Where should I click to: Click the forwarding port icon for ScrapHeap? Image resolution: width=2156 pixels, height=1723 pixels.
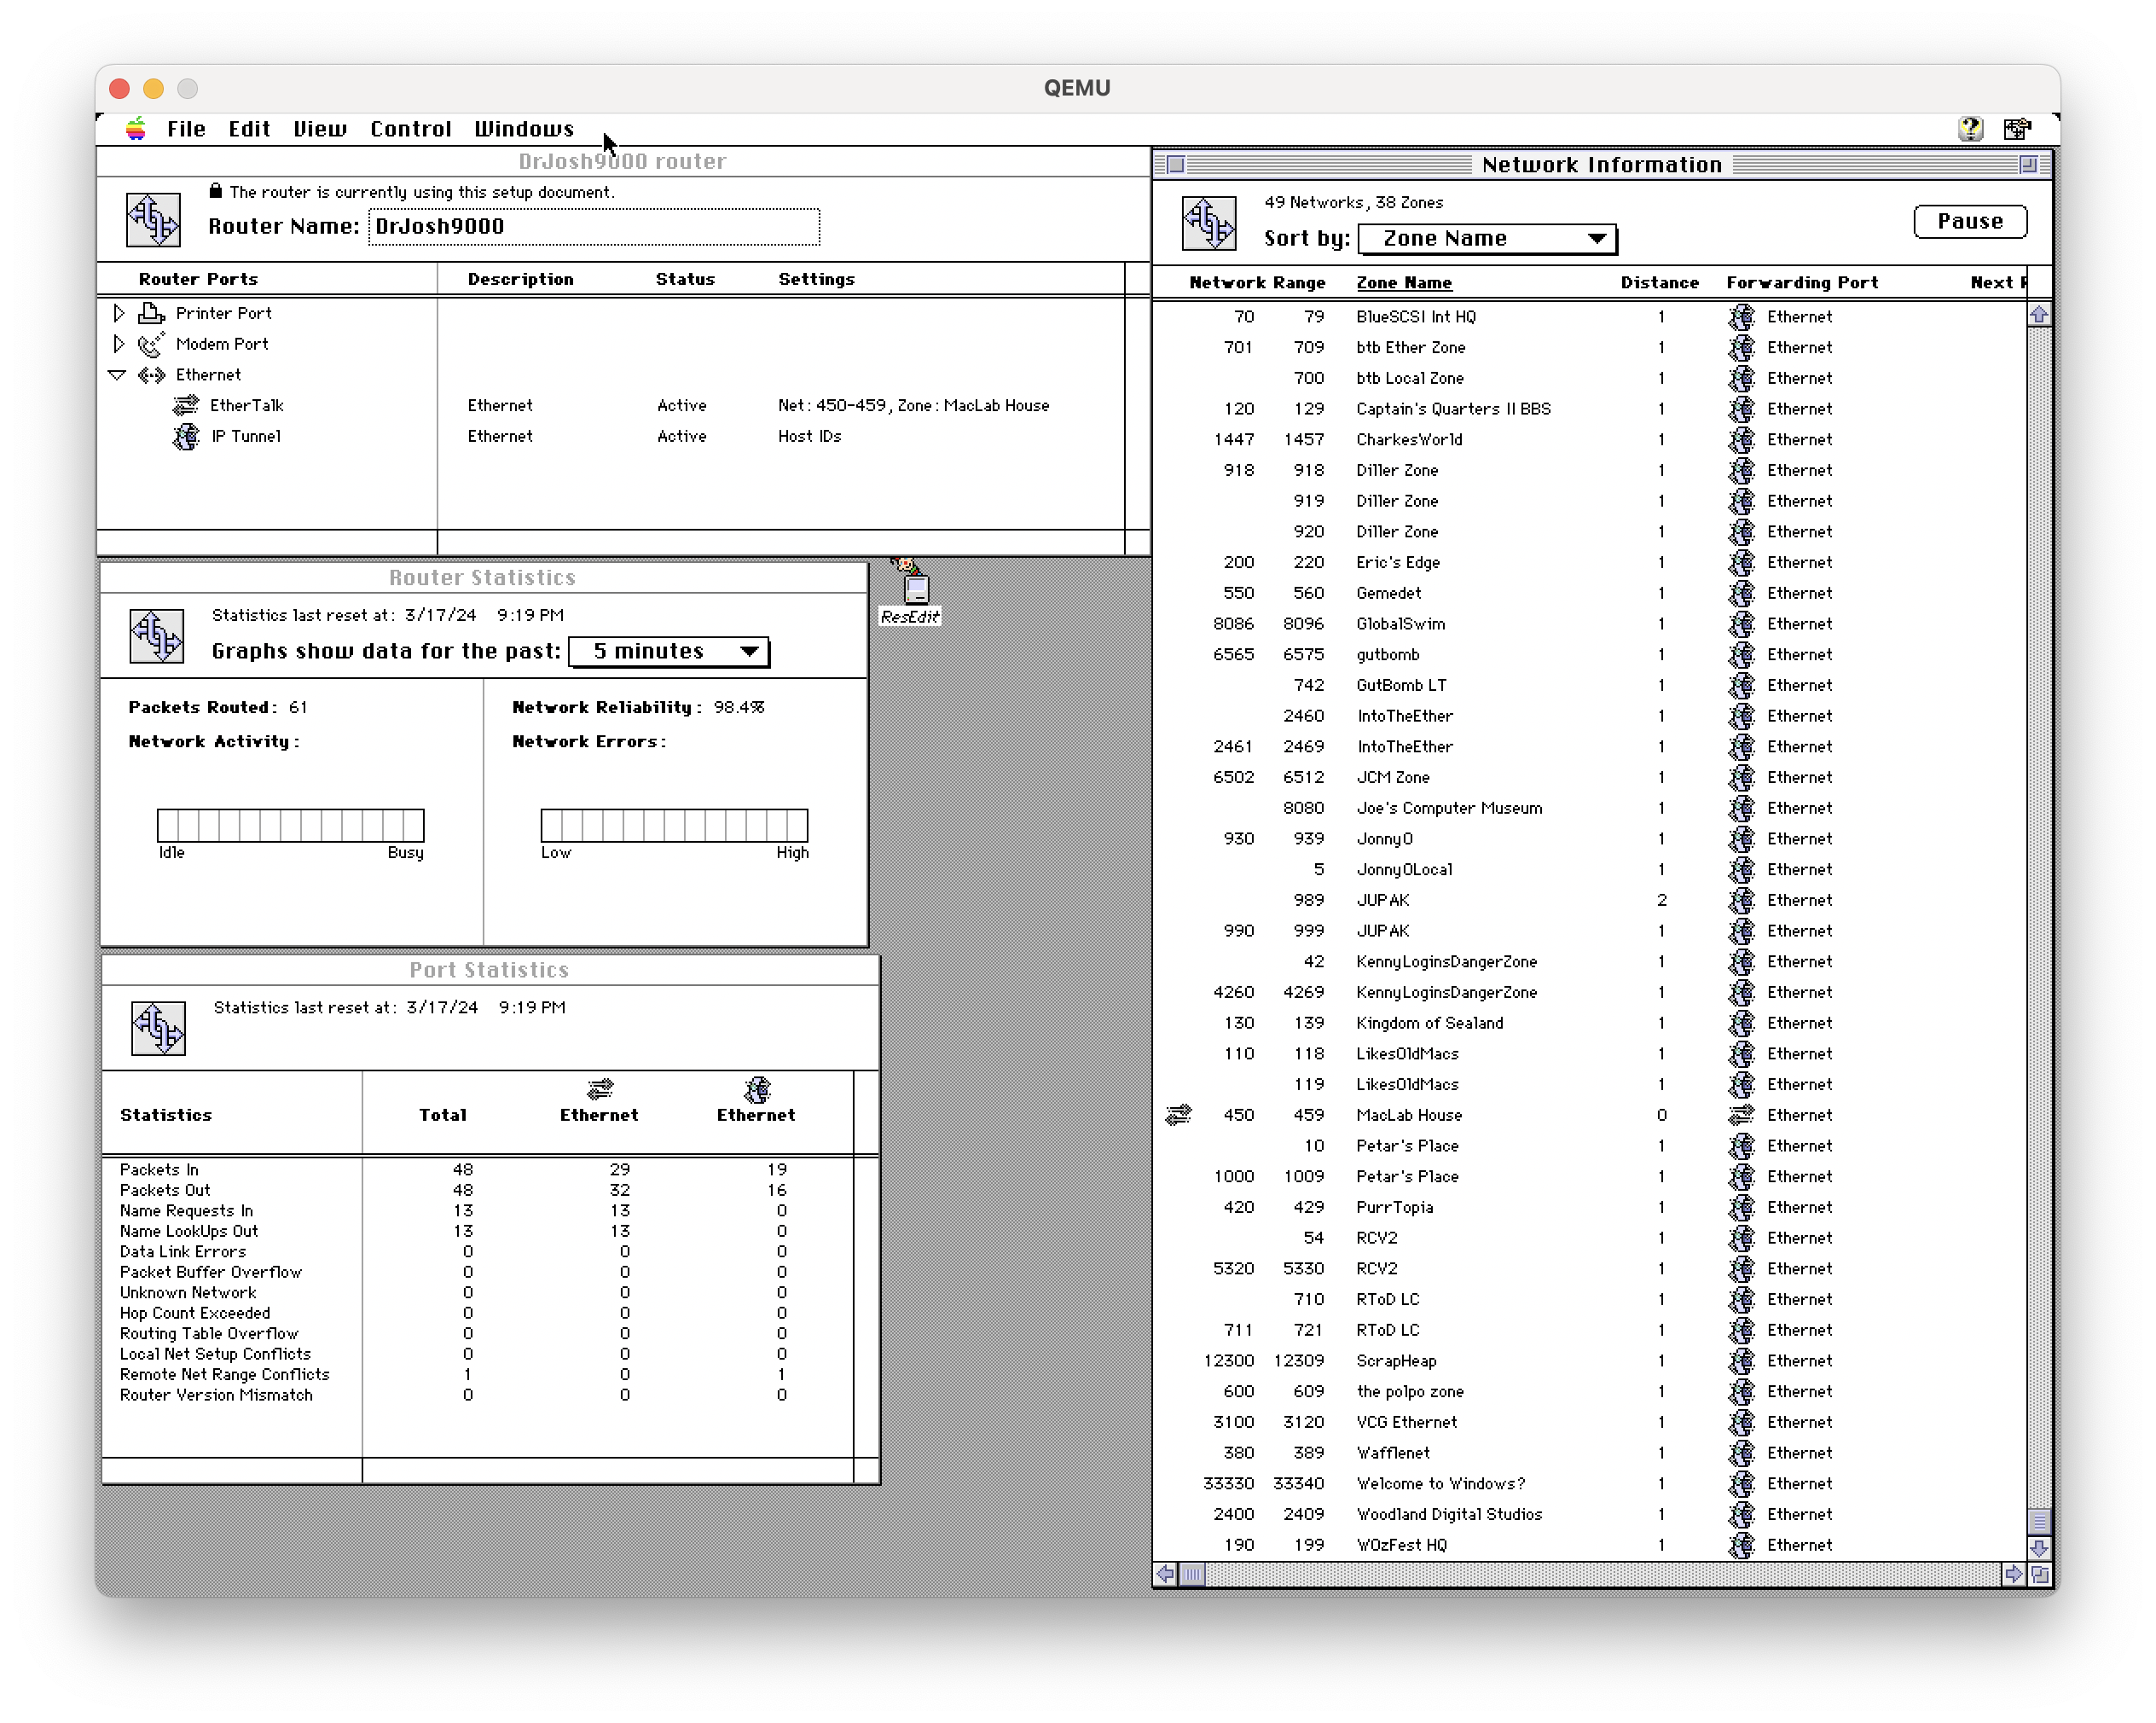coord(1742,1361)
